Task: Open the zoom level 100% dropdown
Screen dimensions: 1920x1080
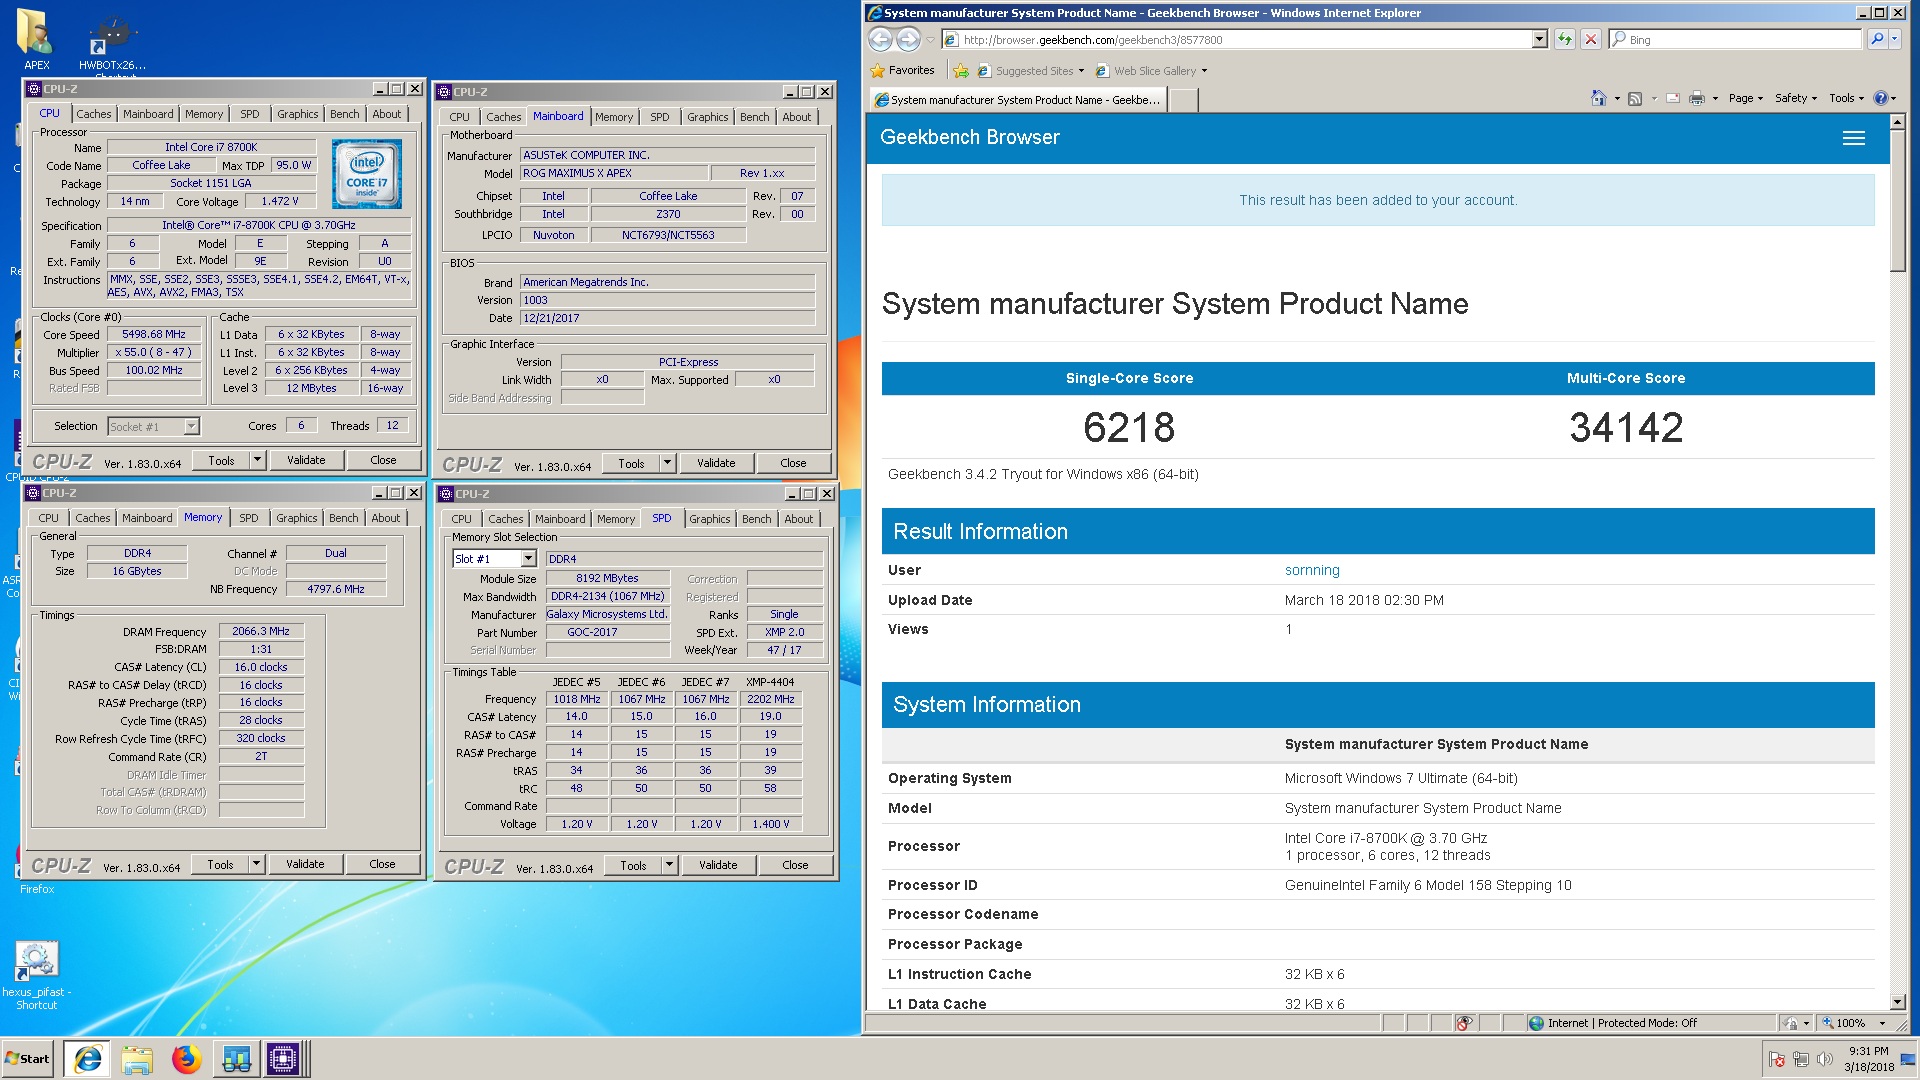Action: (x=1882, y=1023)
